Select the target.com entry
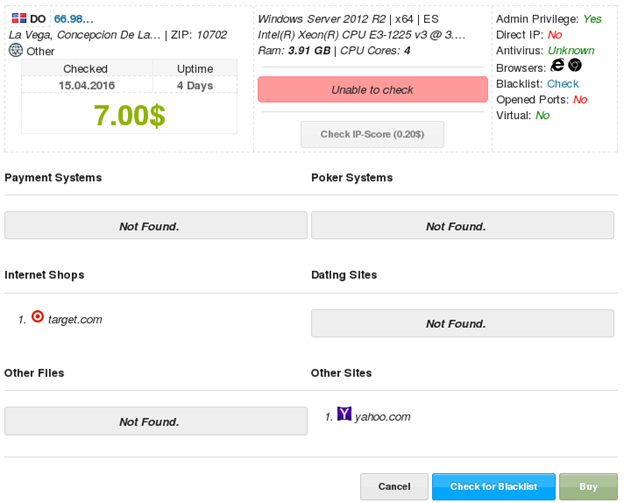This screenshot has width=624, height=503. pos(76,320)
